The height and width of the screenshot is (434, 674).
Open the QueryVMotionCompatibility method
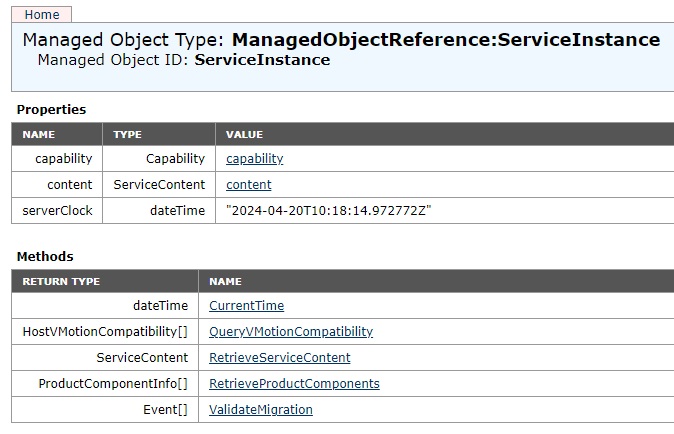tap(290, 332)
